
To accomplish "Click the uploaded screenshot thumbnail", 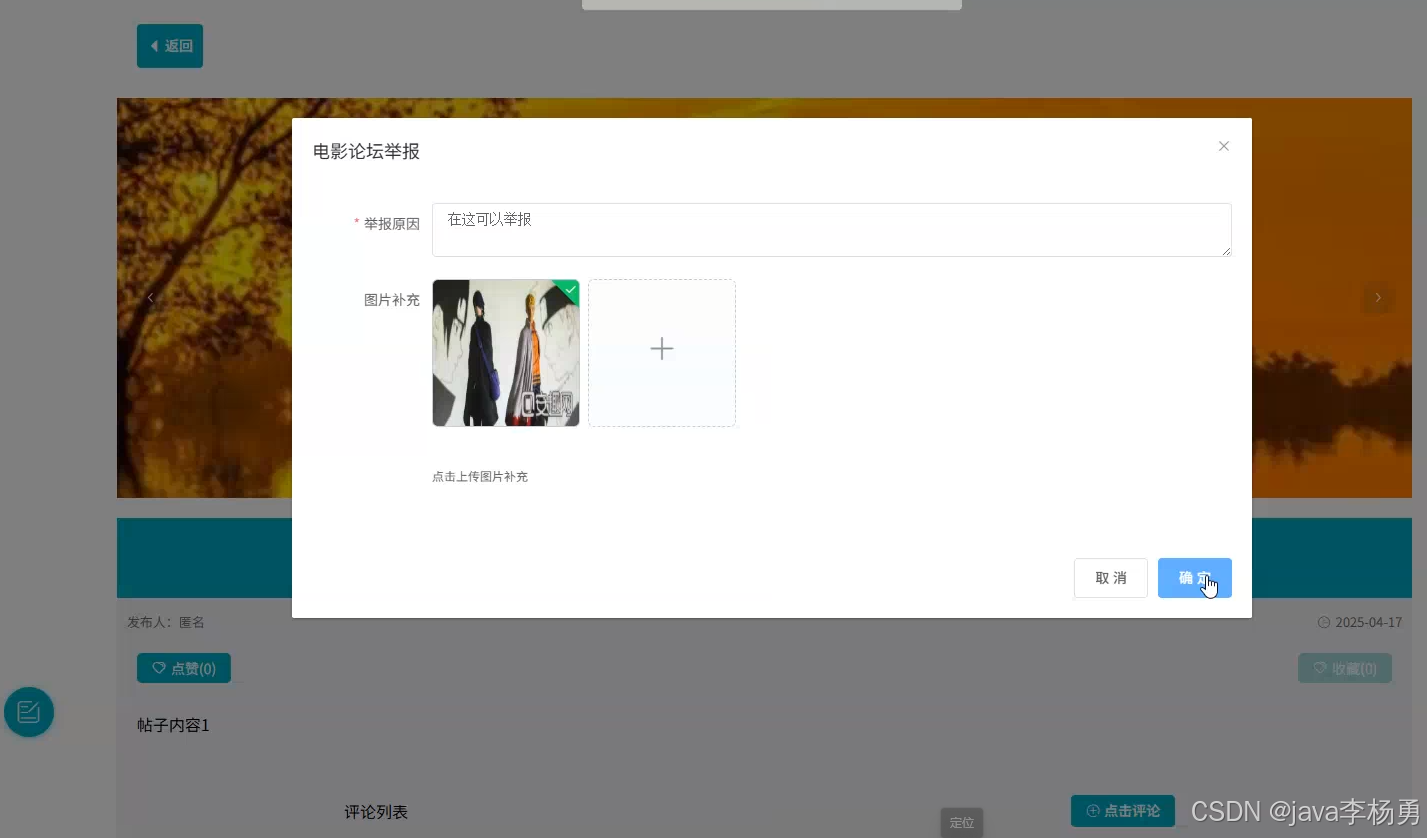I will (505, 353).
